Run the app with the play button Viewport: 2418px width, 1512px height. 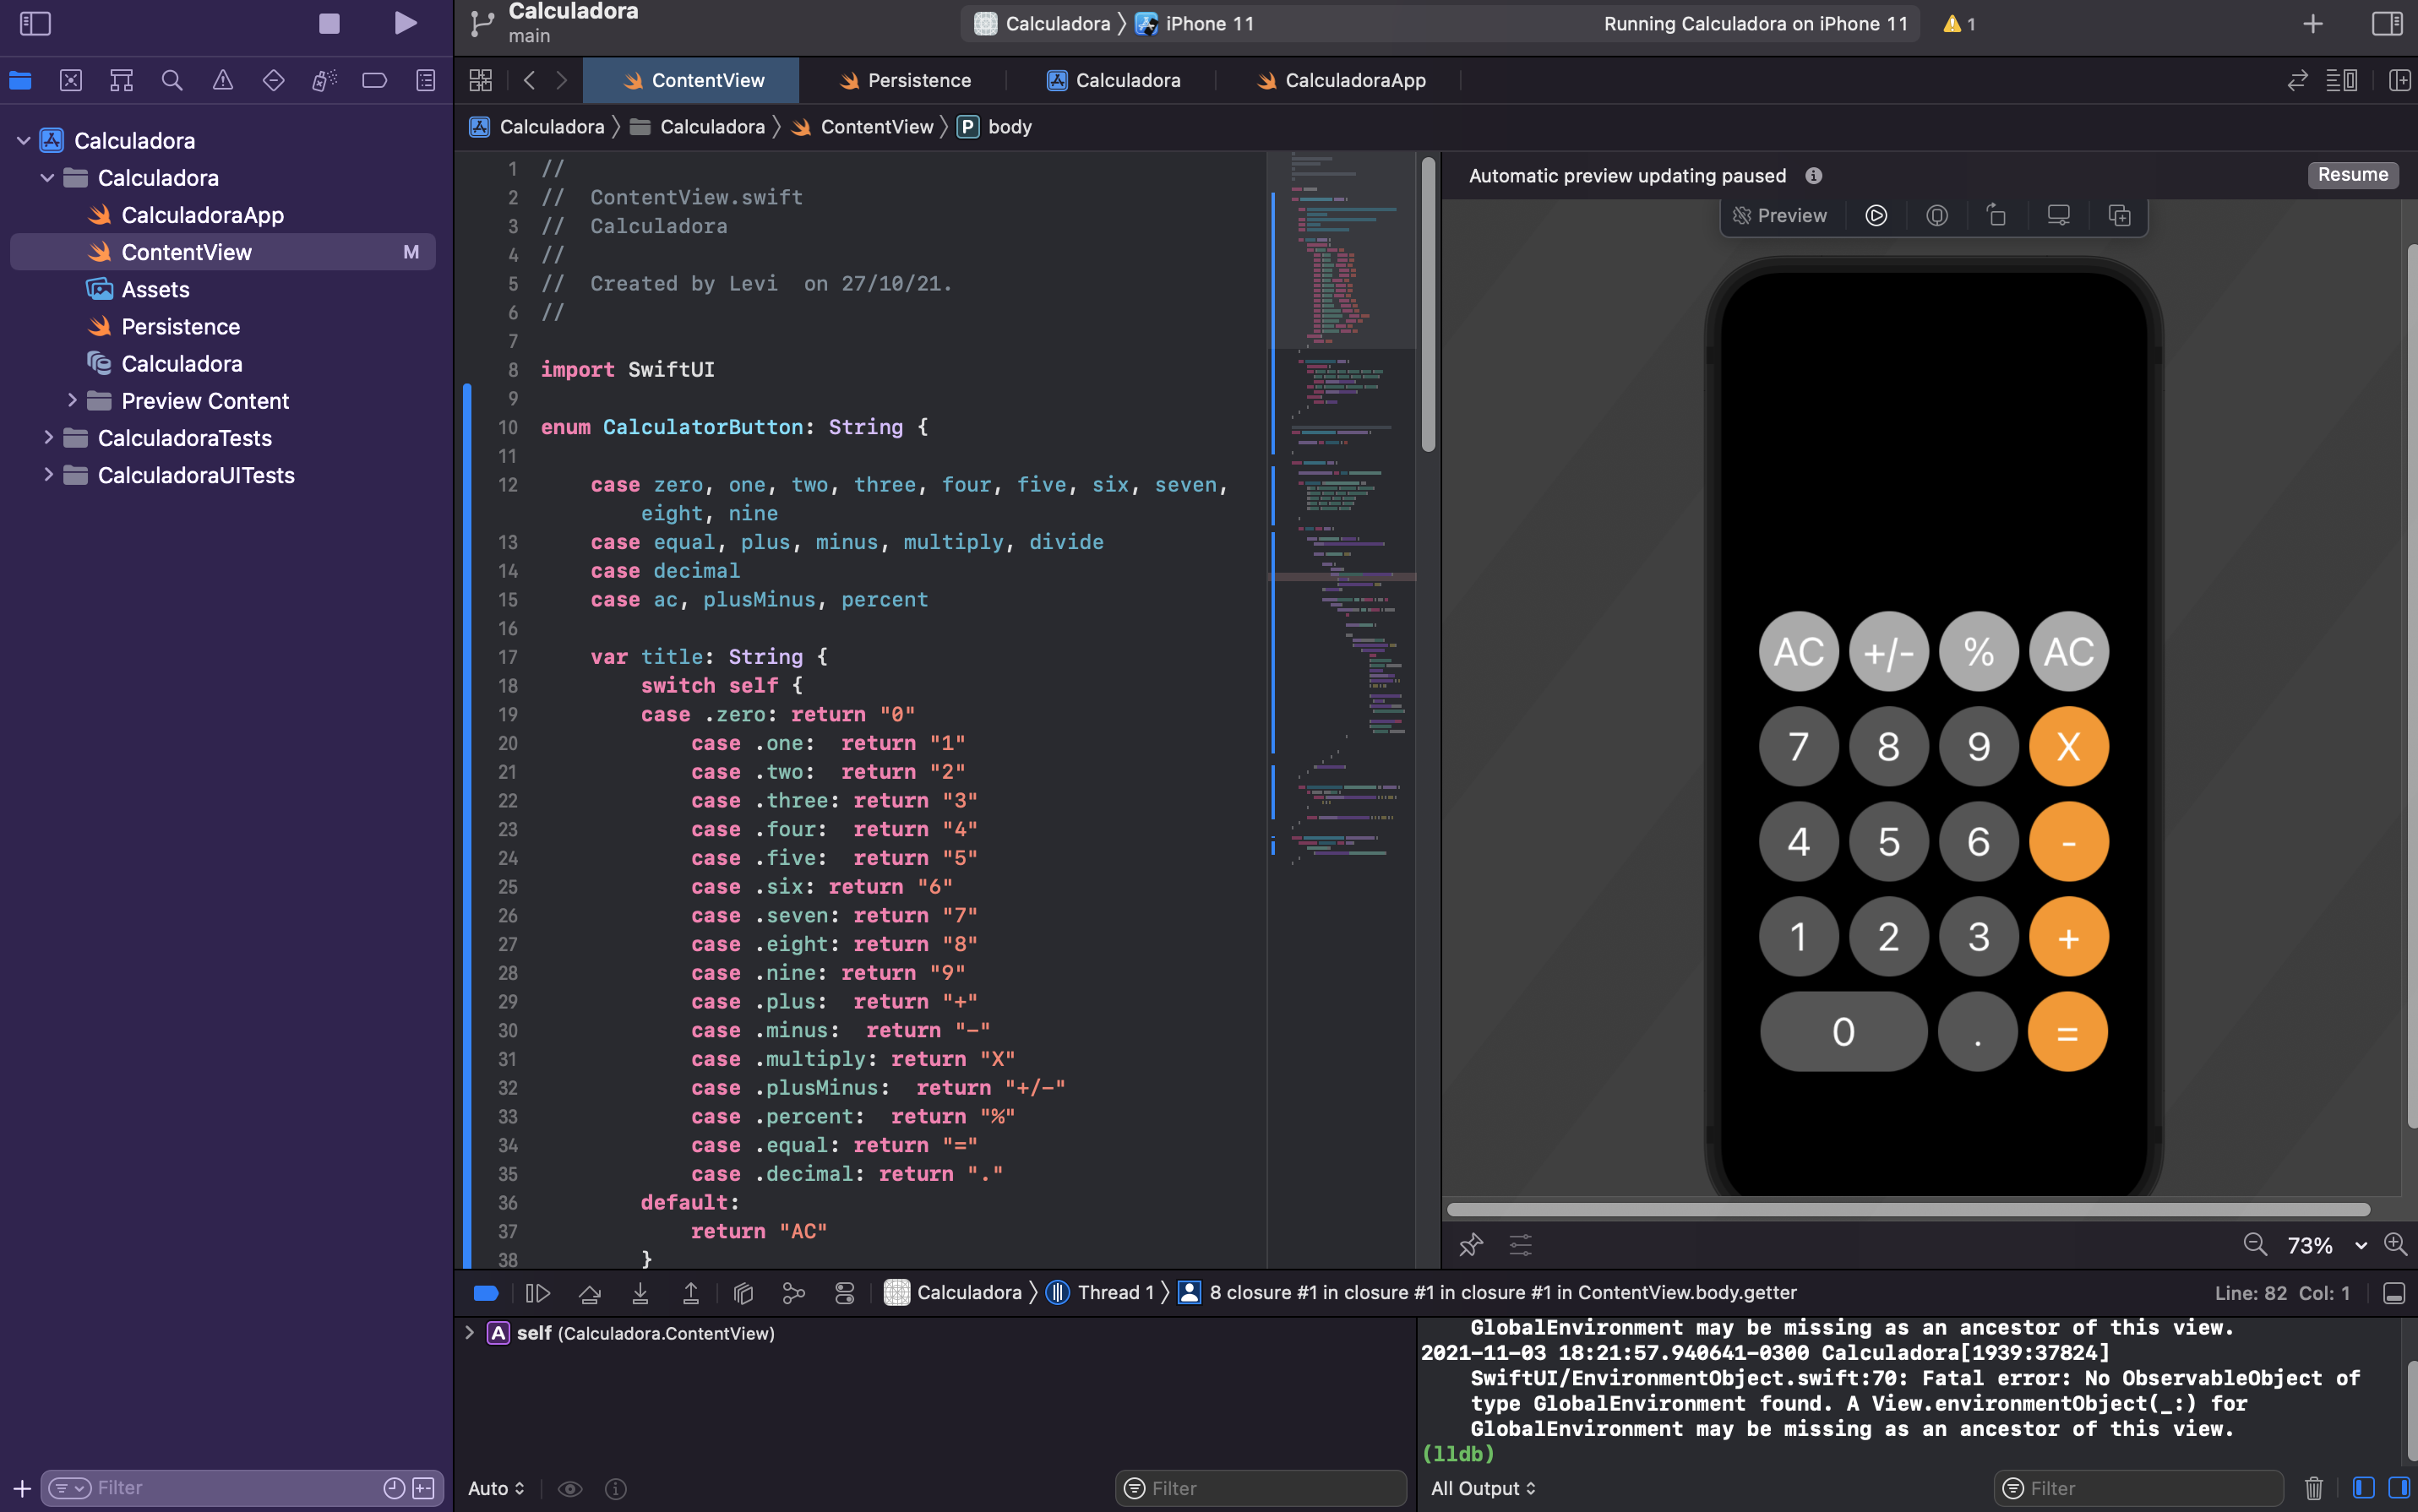(405, 23)
